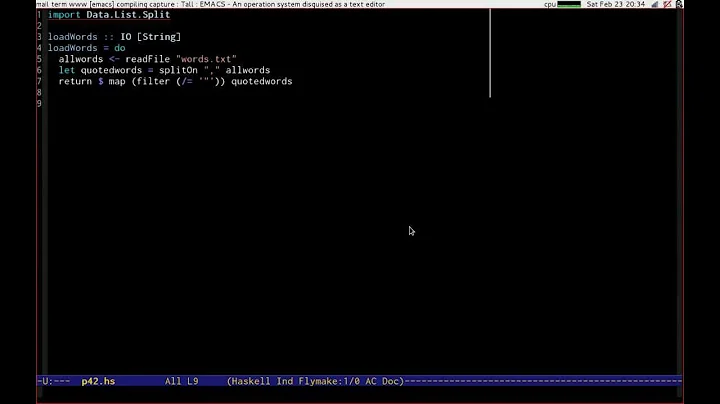720x404 pixels.
Task: Click "All" position indicator in mode line
Action: (x=173, y=381)
